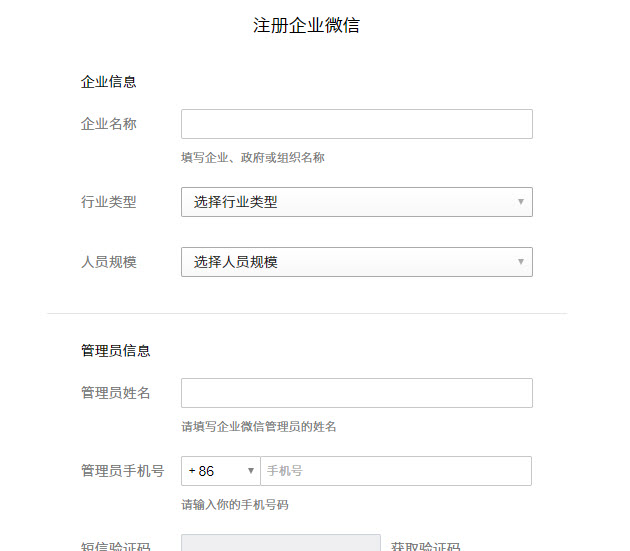Viewport: 630px width, 551px height.
Task: Click the +86 selector arrow
Action: (250, 471)
